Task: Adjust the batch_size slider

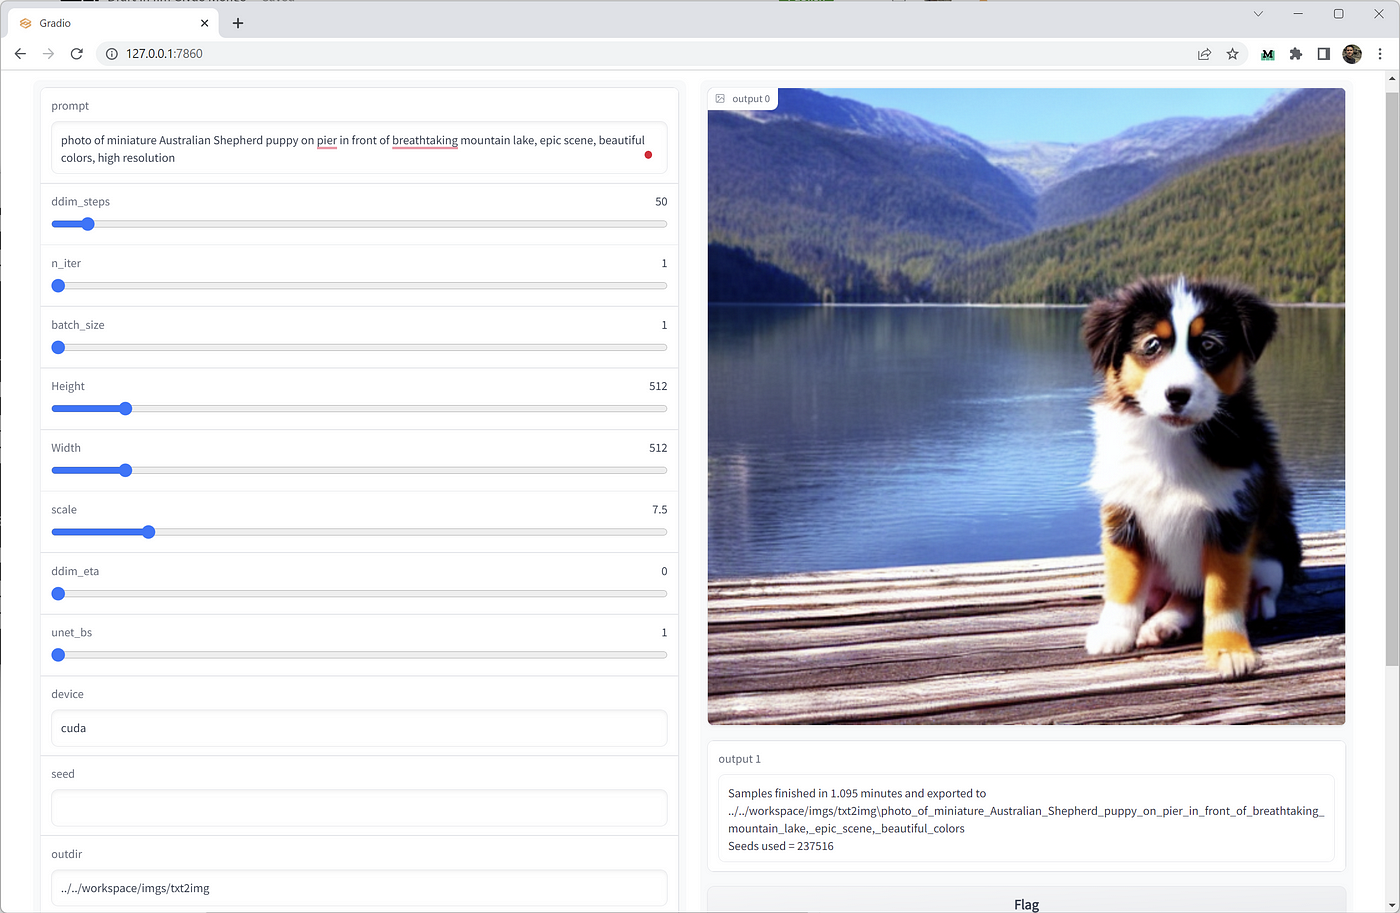Action: click(x=359, y=348)
